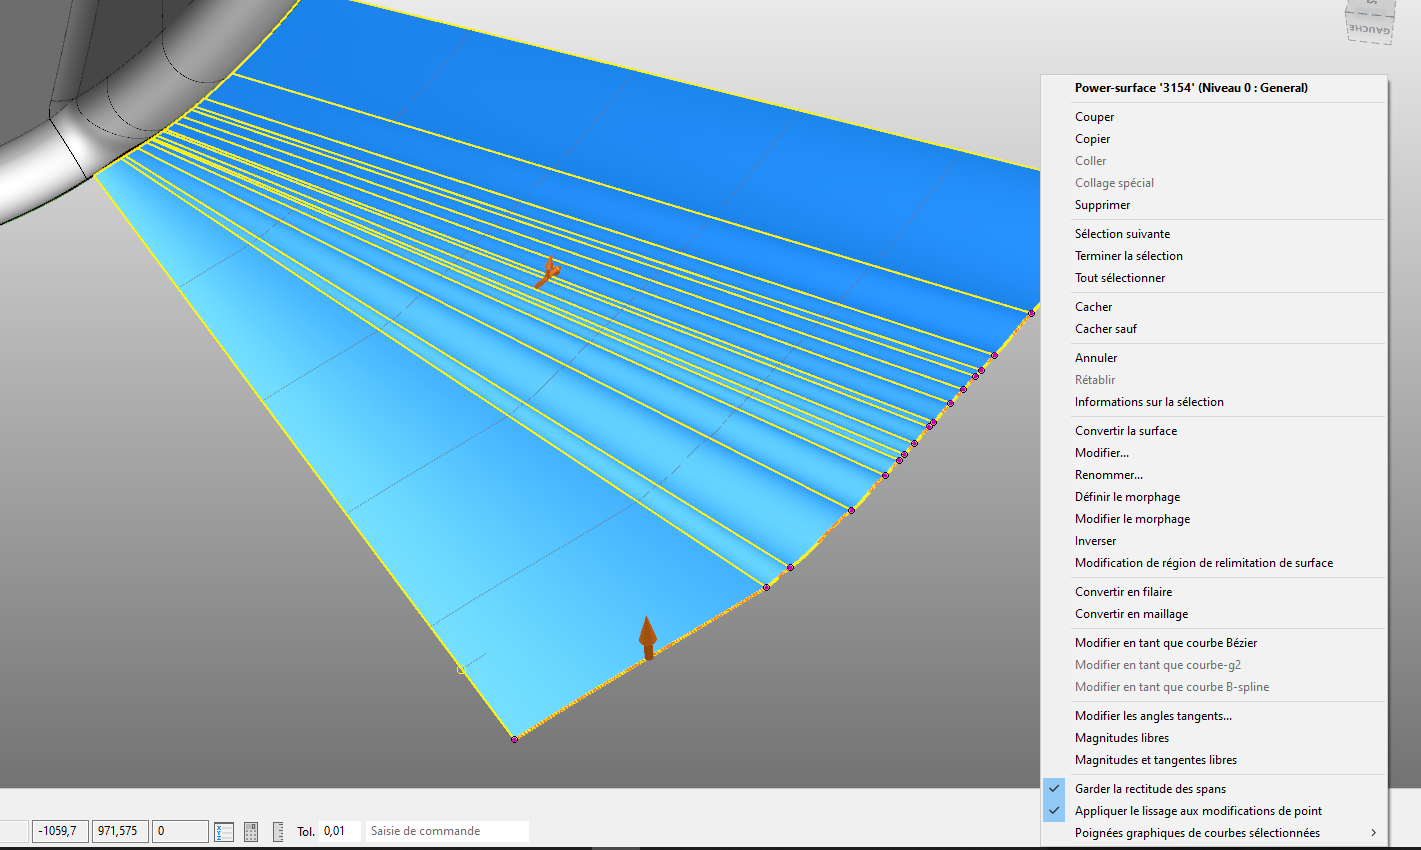Expand 'Poignées graphiques de courbes sélectionnées' submenu

click(1214, 833)
